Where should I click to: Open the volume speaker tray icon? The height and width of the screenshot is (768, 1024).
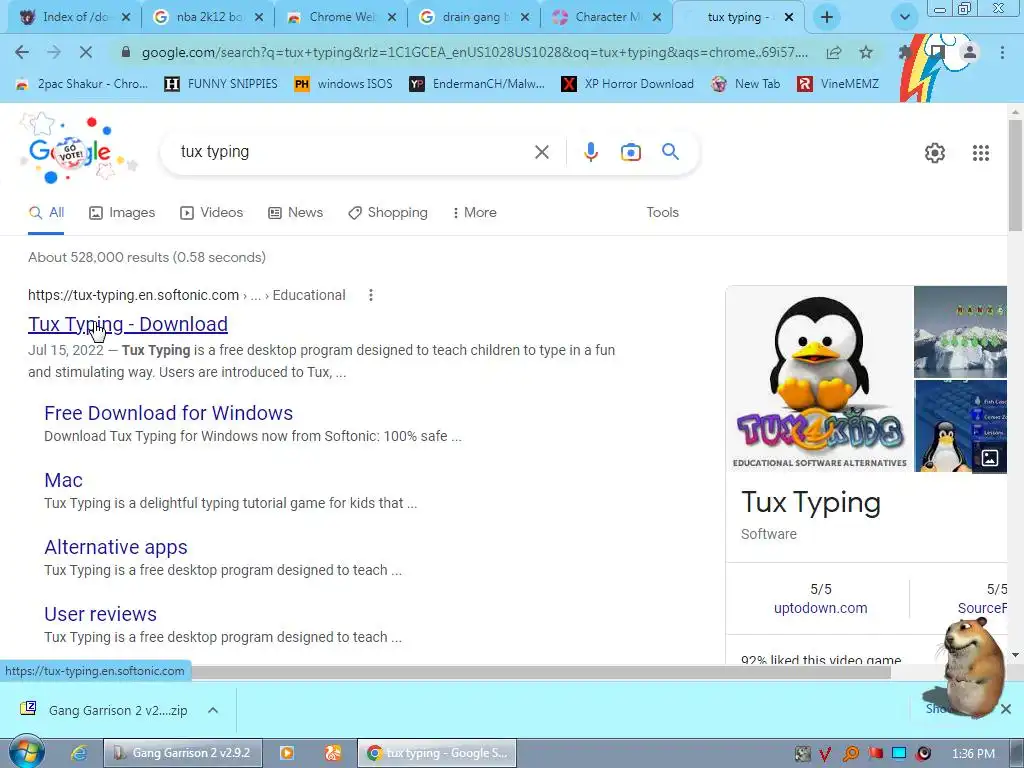click(x=923, y=754)
